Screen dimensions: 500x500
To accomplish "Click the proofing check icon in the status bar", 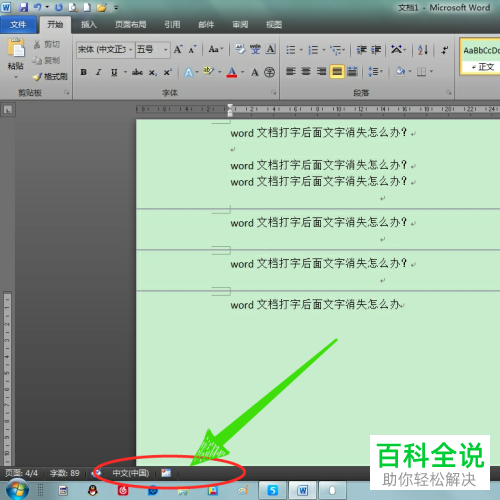I will click(97, 473).
